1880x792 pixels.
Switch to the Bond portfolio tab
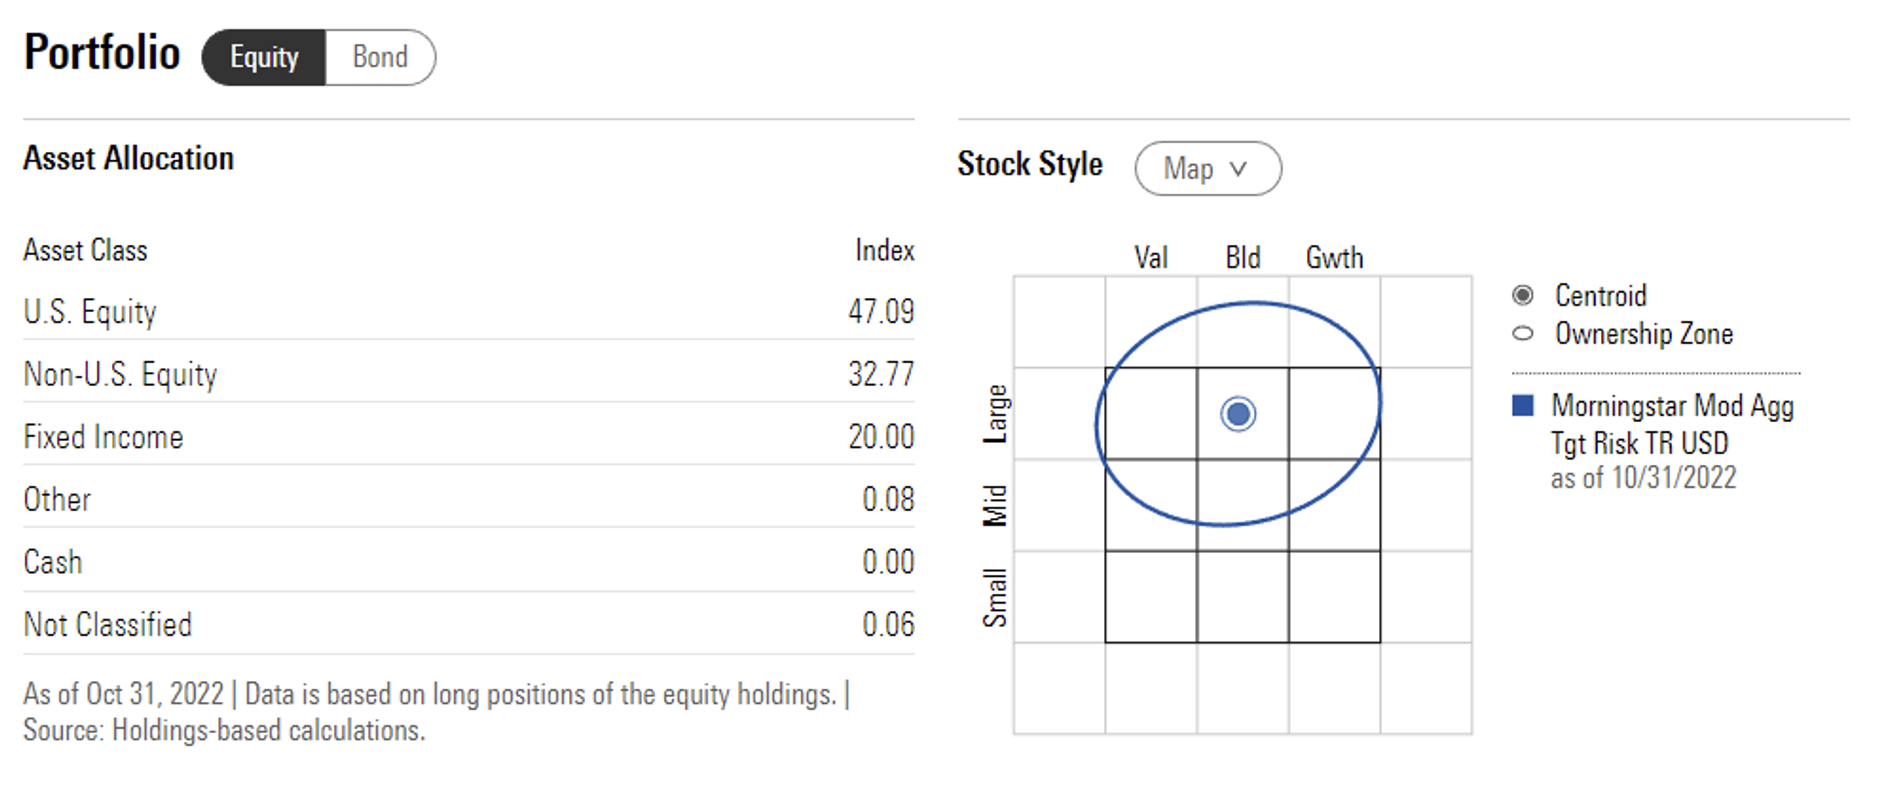coord(380,57)
